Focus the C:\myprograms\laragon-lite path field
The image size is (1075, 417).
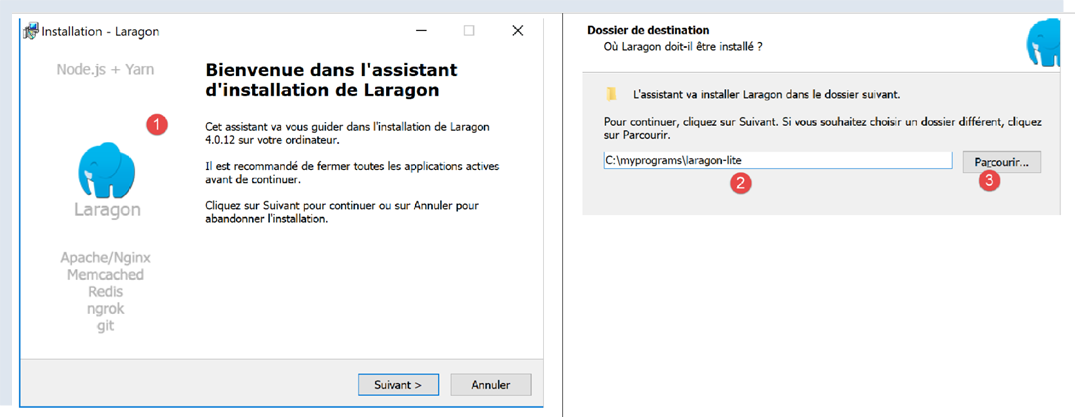tap(777, 161)
